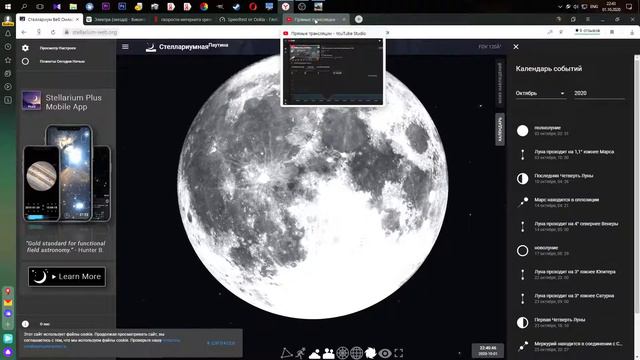Toggle deep sky objects spiral button
Viewport: 640px width, 360px height.
click(x=371, y=353)
